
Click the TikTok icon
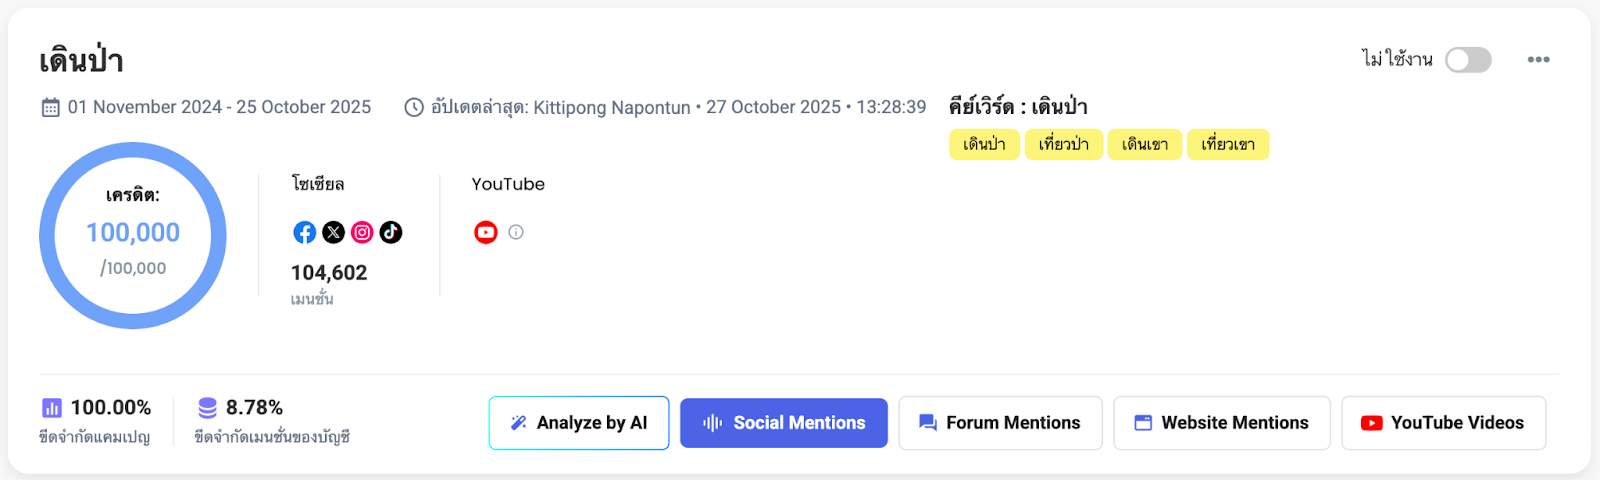pyautogui.click(x=391, y=233)
